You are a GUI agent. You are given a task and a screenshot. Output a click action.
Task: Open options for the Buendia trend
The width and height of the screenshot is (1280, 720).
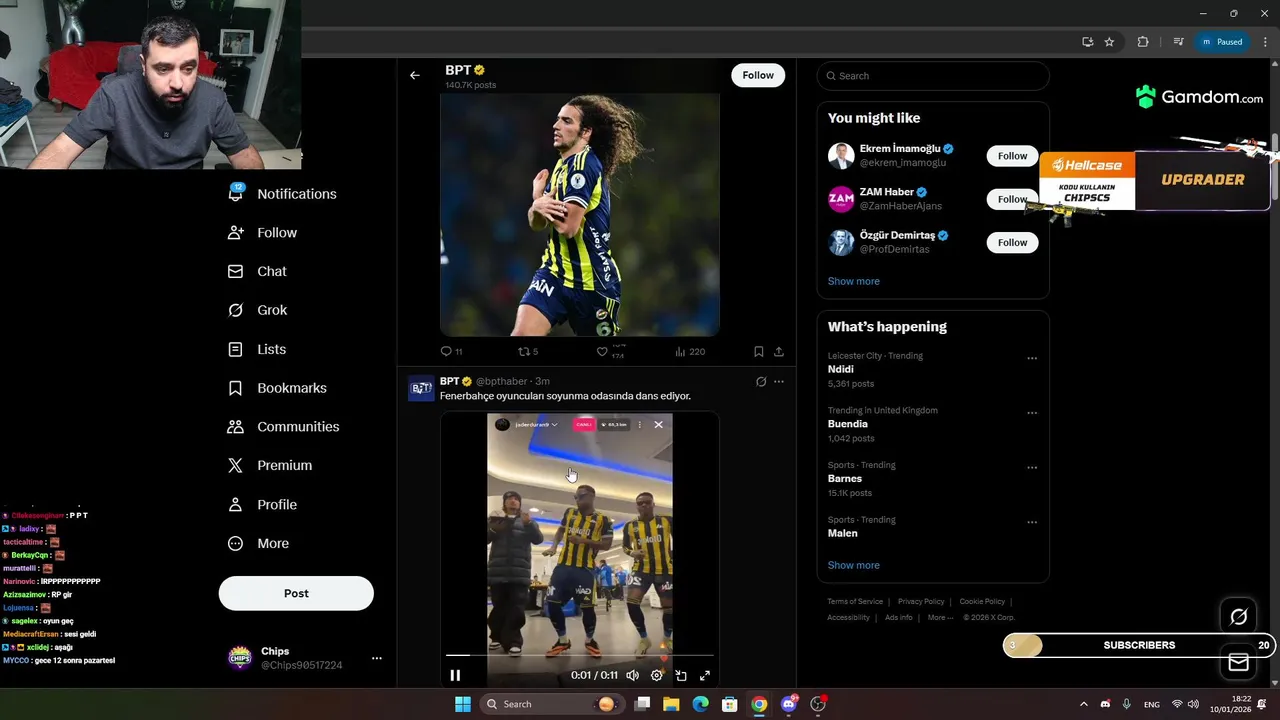point(1032,413)
